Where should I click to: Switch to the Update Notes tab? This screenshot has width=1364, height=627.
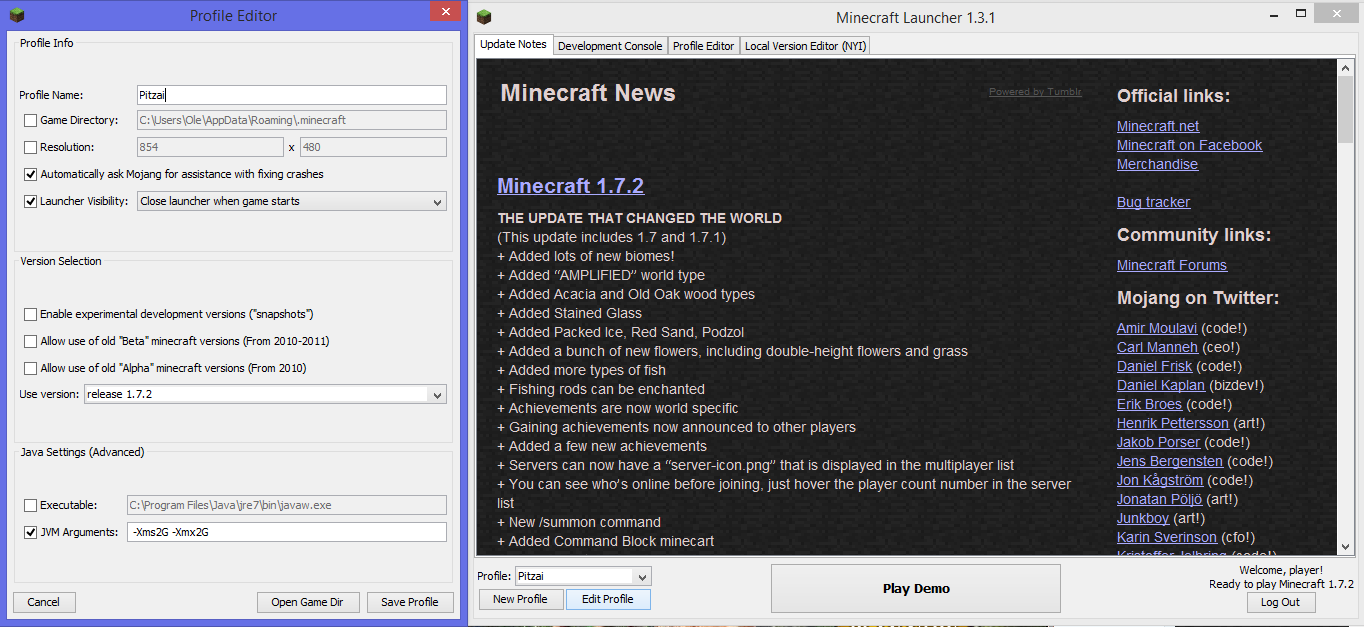[x=513, y=45]
